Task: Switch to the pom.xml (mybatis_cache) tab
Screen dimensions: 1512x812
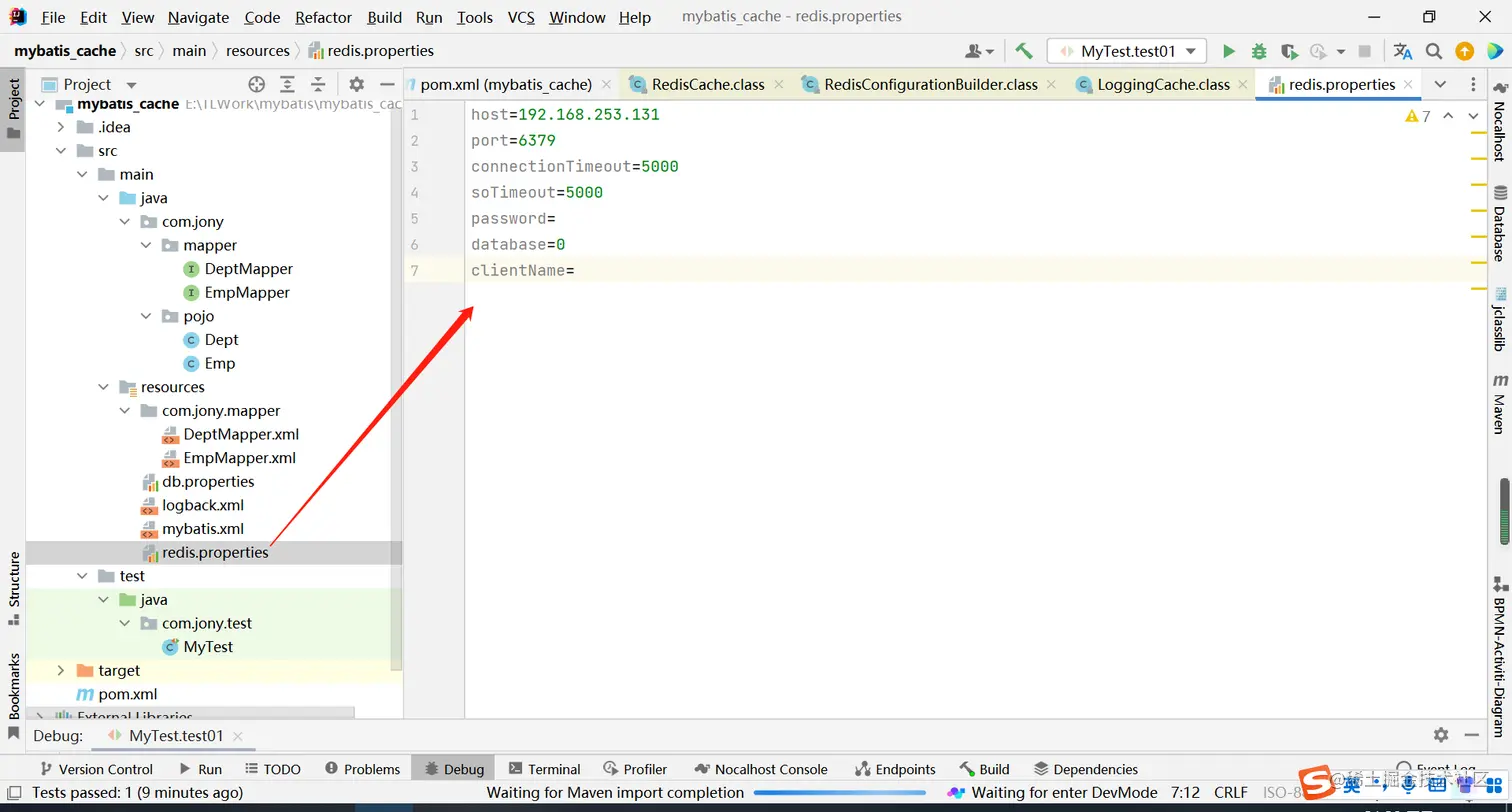Action: coord(506,84)
